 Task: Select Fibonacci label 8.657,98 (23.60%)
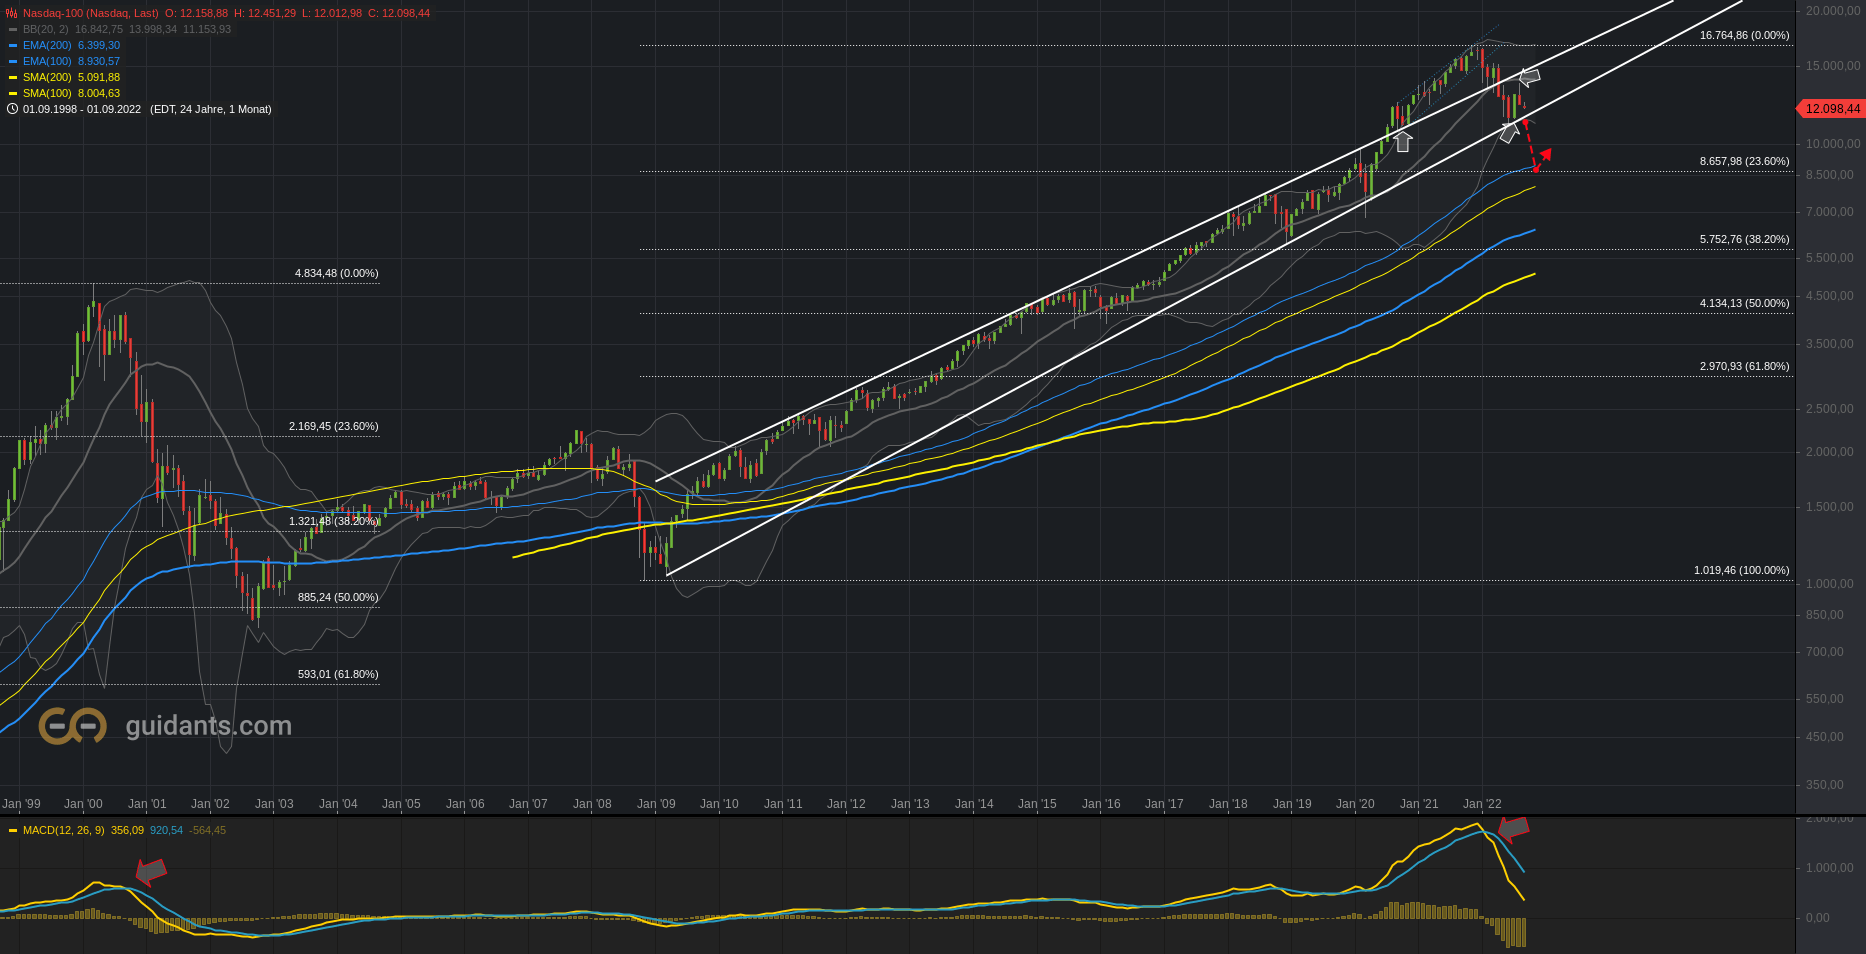click(1744, 161)
